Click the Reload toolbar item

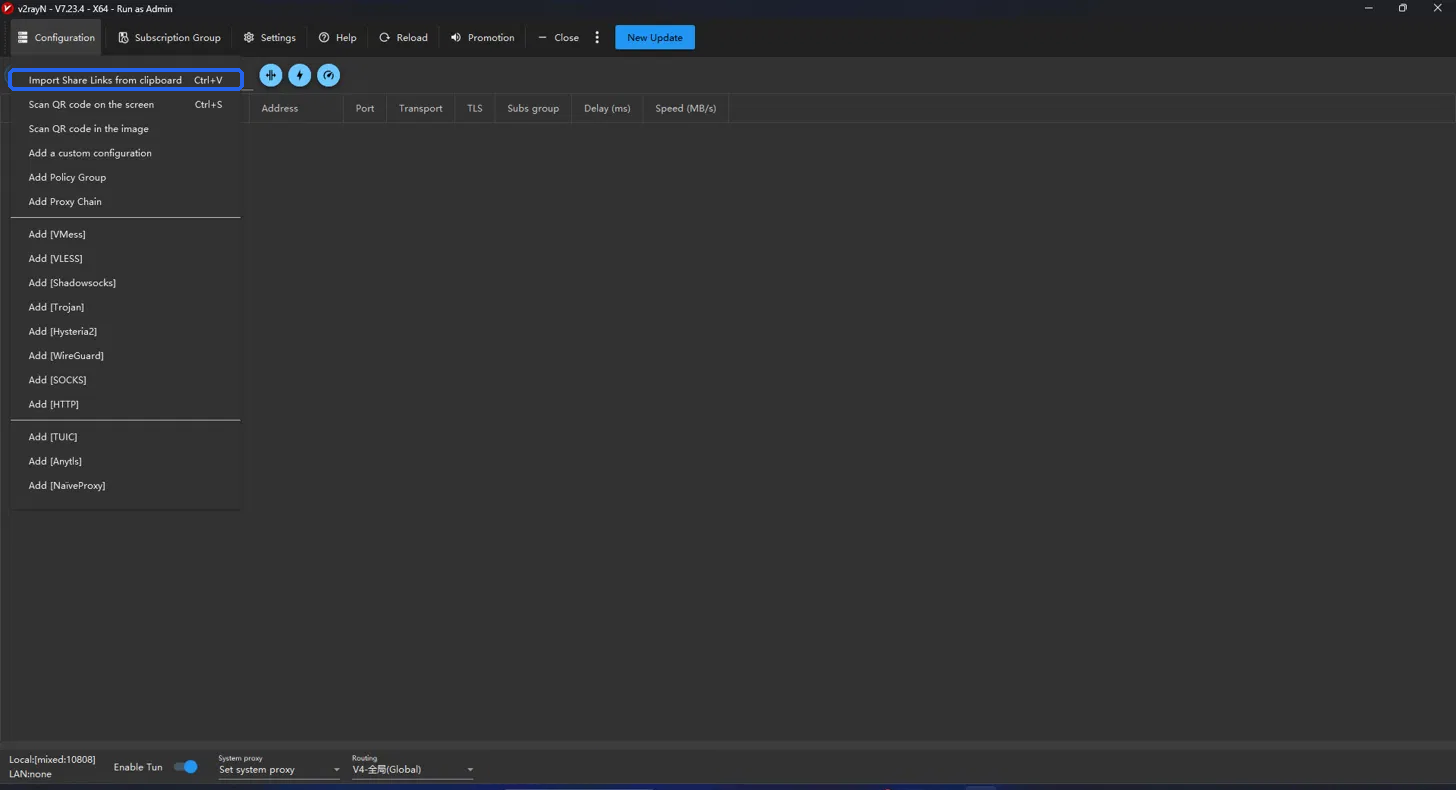[403, 37]
